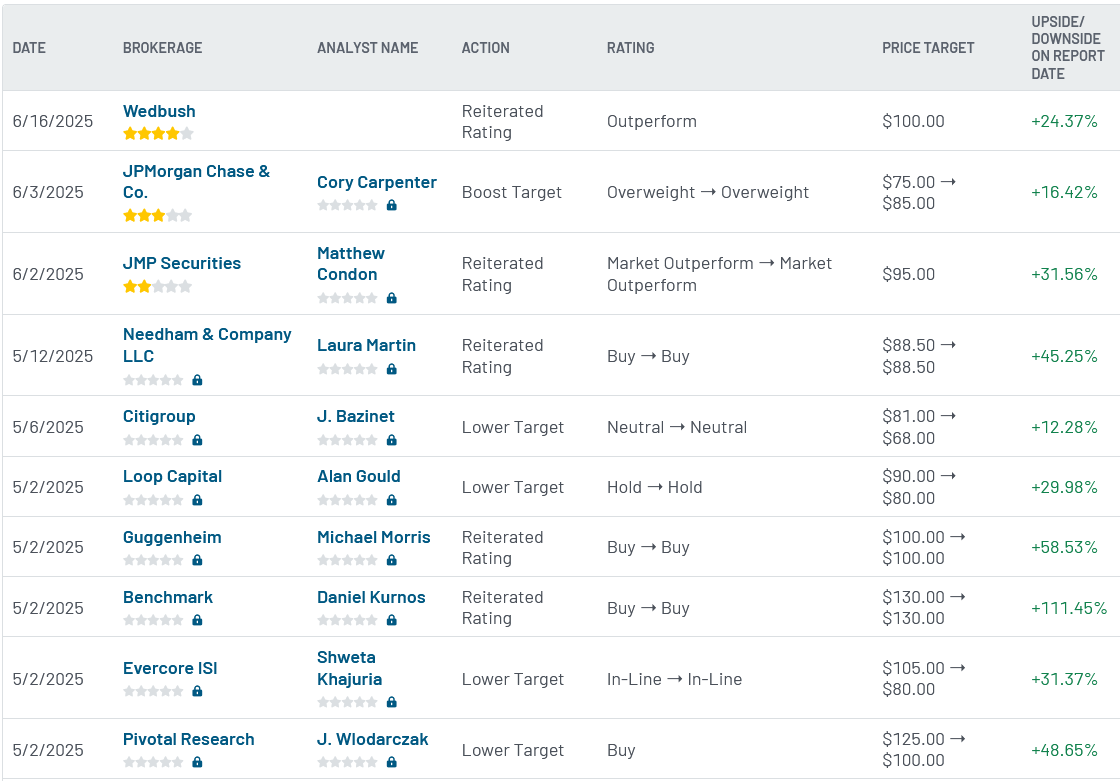Open analyst Matthew Condon's profile
Viewport: 1120px width, 781px height.
coord(351,264)
